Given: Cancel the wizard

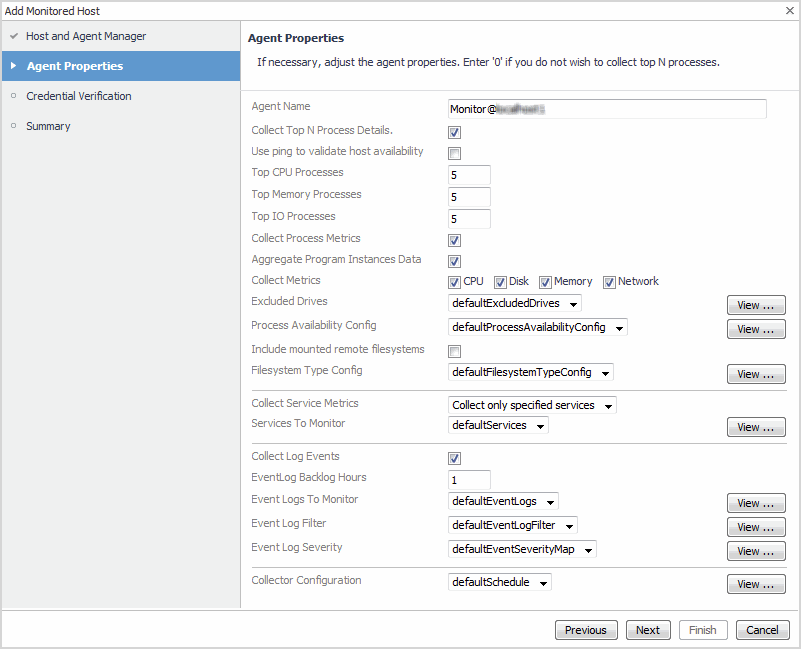Looking at the screenshot, I should click(762, 630).
